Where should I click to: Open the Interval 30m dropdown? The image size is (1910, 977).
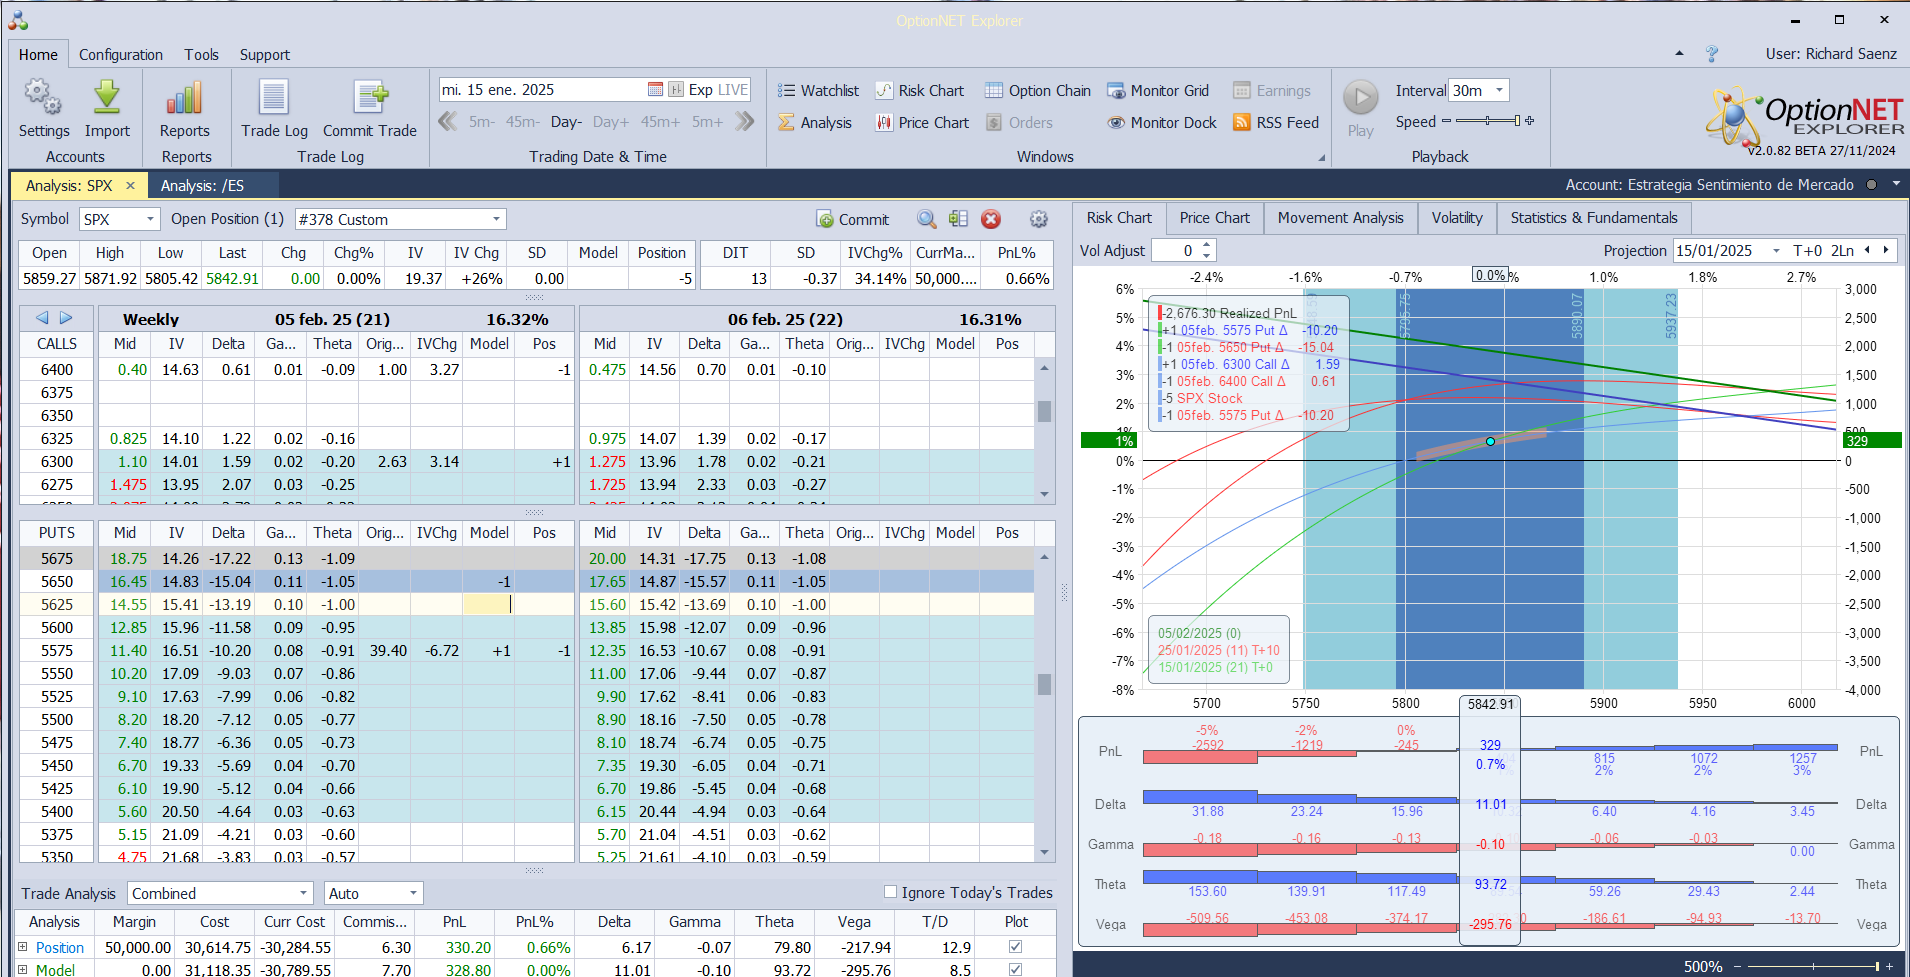click(x=1499, y=91)
